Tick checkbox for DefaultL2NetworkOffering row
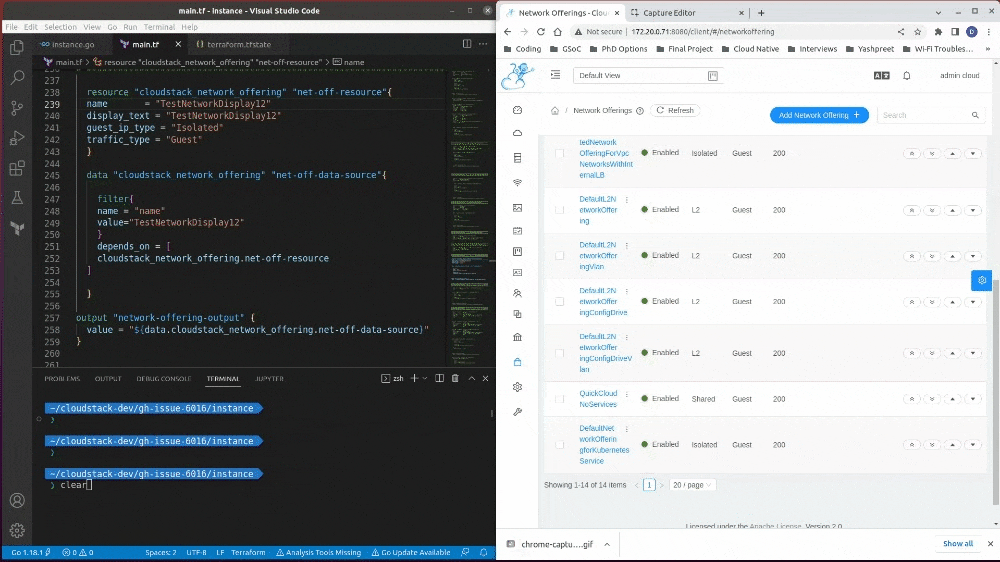The image size is (1000, 562). [x=559, y=209]
